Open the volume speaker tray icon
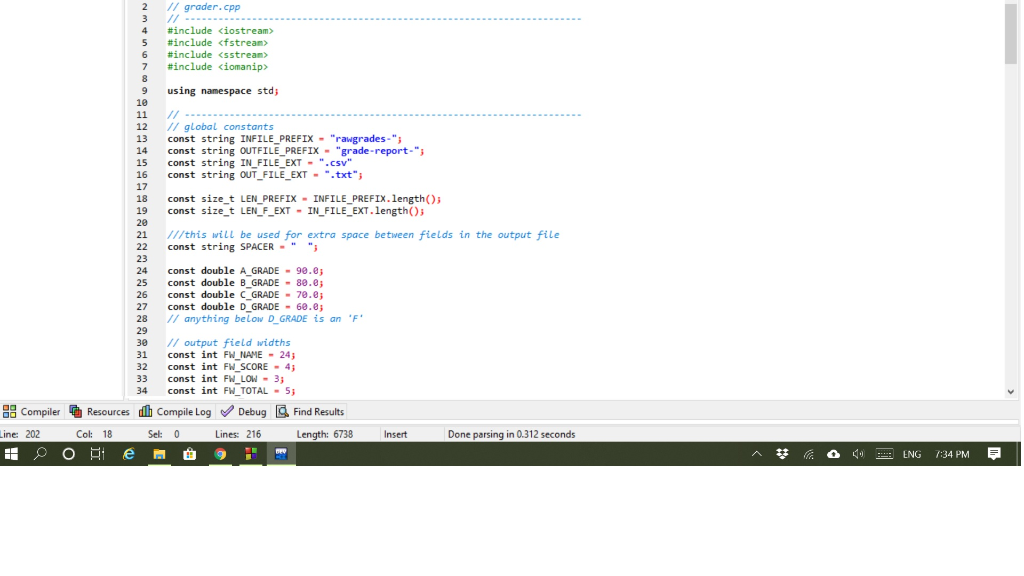Screen dimensions: 1024x576 pos(858,454)
